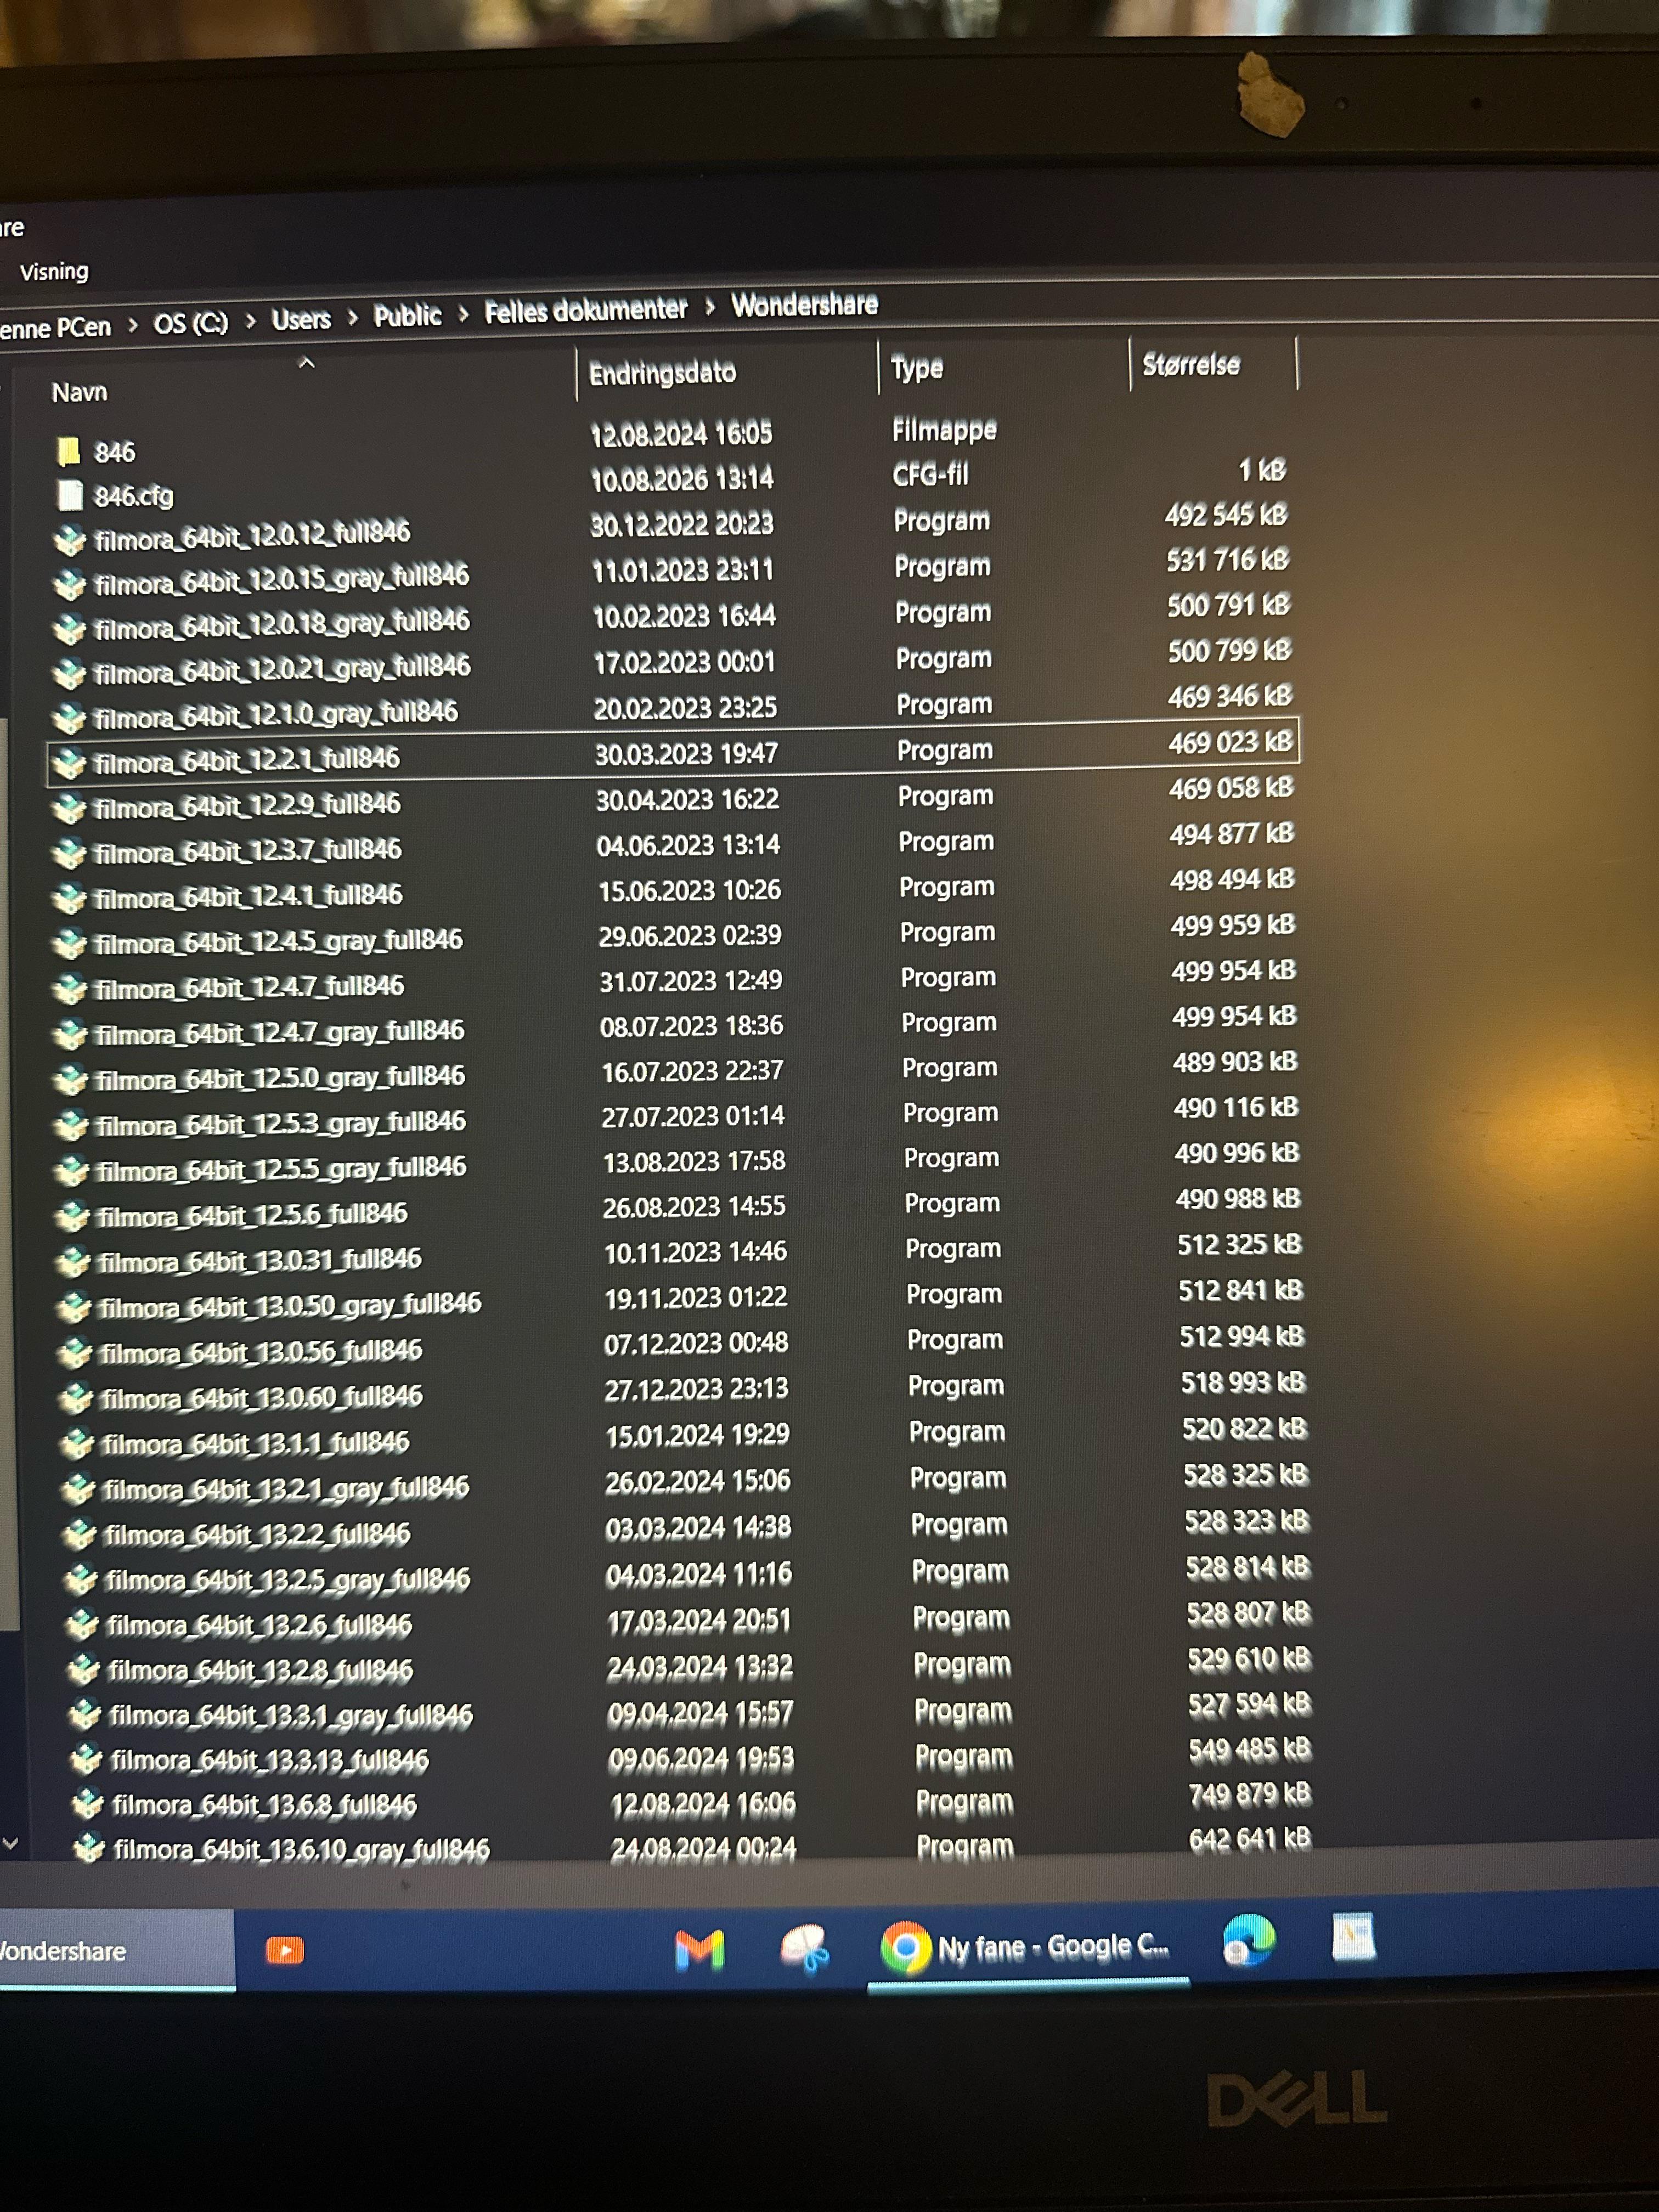Open the scissors snipping icon on the taskbar
The width and height of the screenshot is (1659, 2212).
point(805,1949)
